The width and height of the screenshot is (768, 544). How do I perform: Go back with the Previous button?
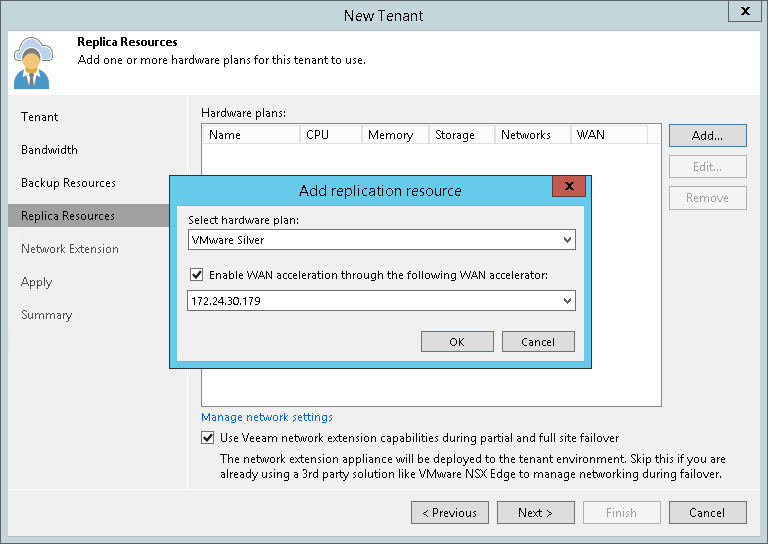(x=449, y=513)
